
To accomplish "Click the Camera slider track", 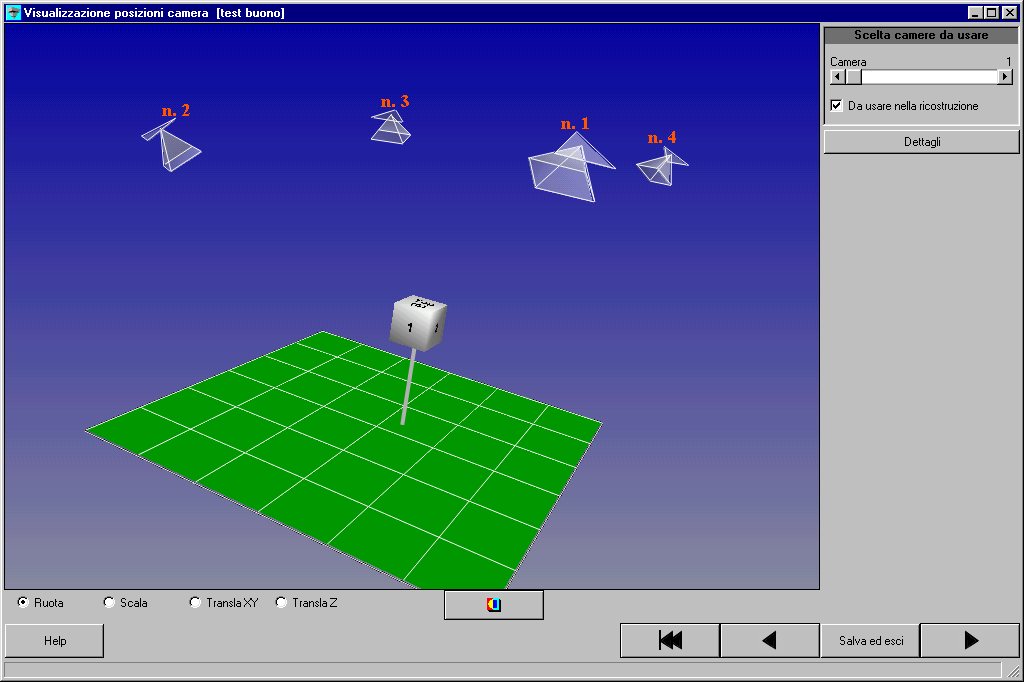I will click(930, 77).
